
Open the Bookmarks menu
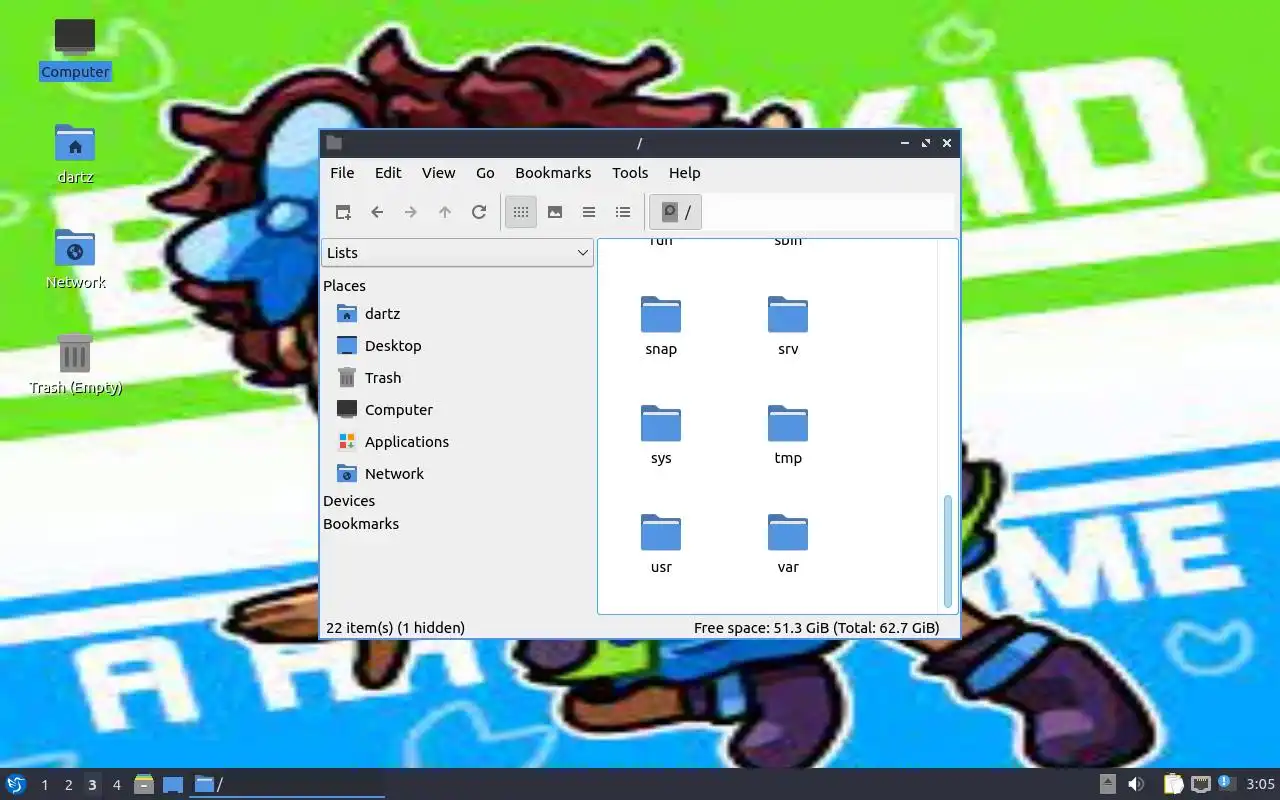click(553, 173)
